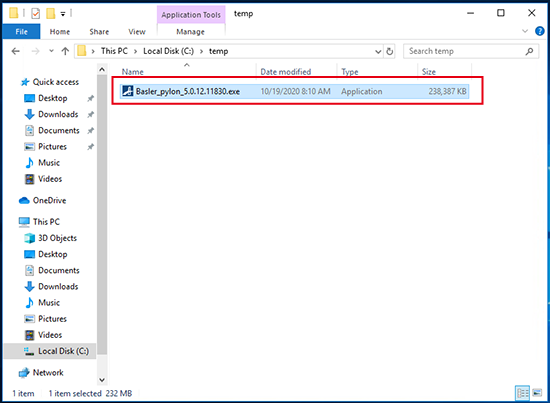Viewport: 551px width, 404px height.
Task: Sort by the Date modified column
Action: [x=286, y=72]
